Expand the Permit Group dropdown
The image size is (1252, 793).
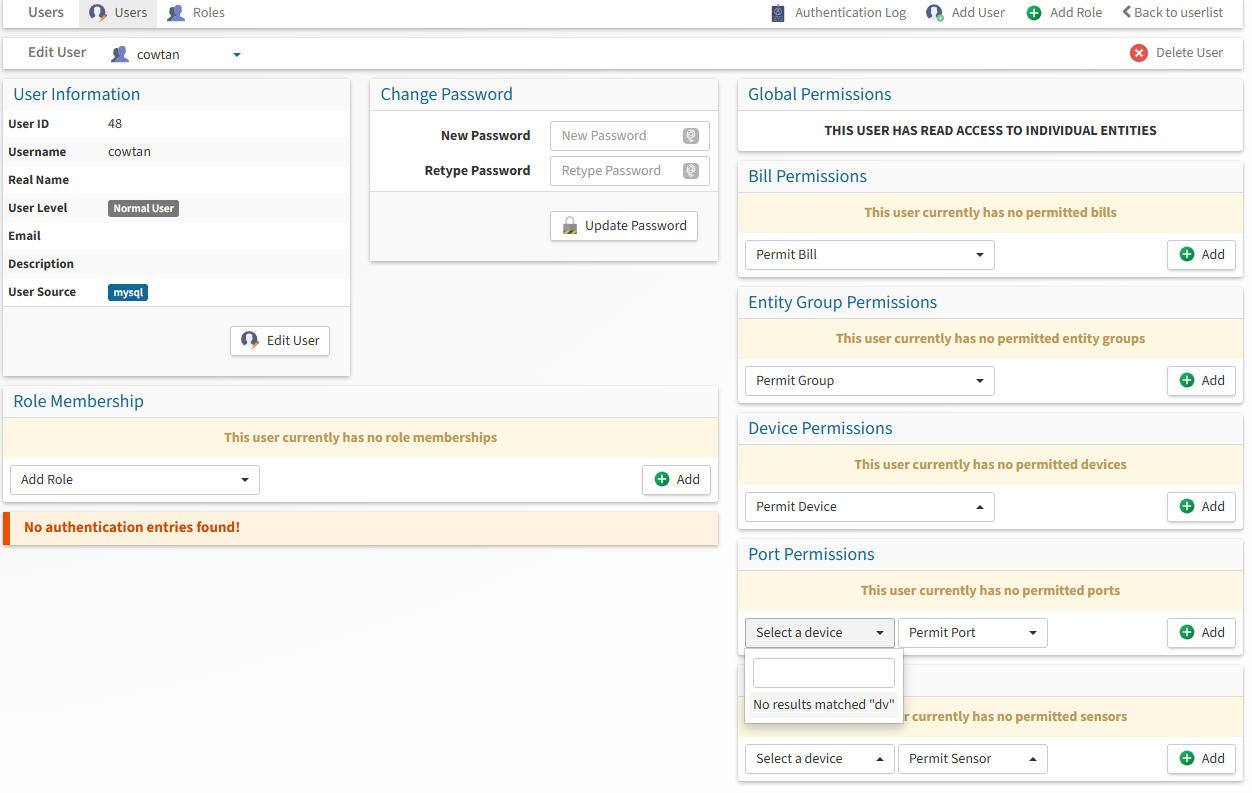coord(869,381)
